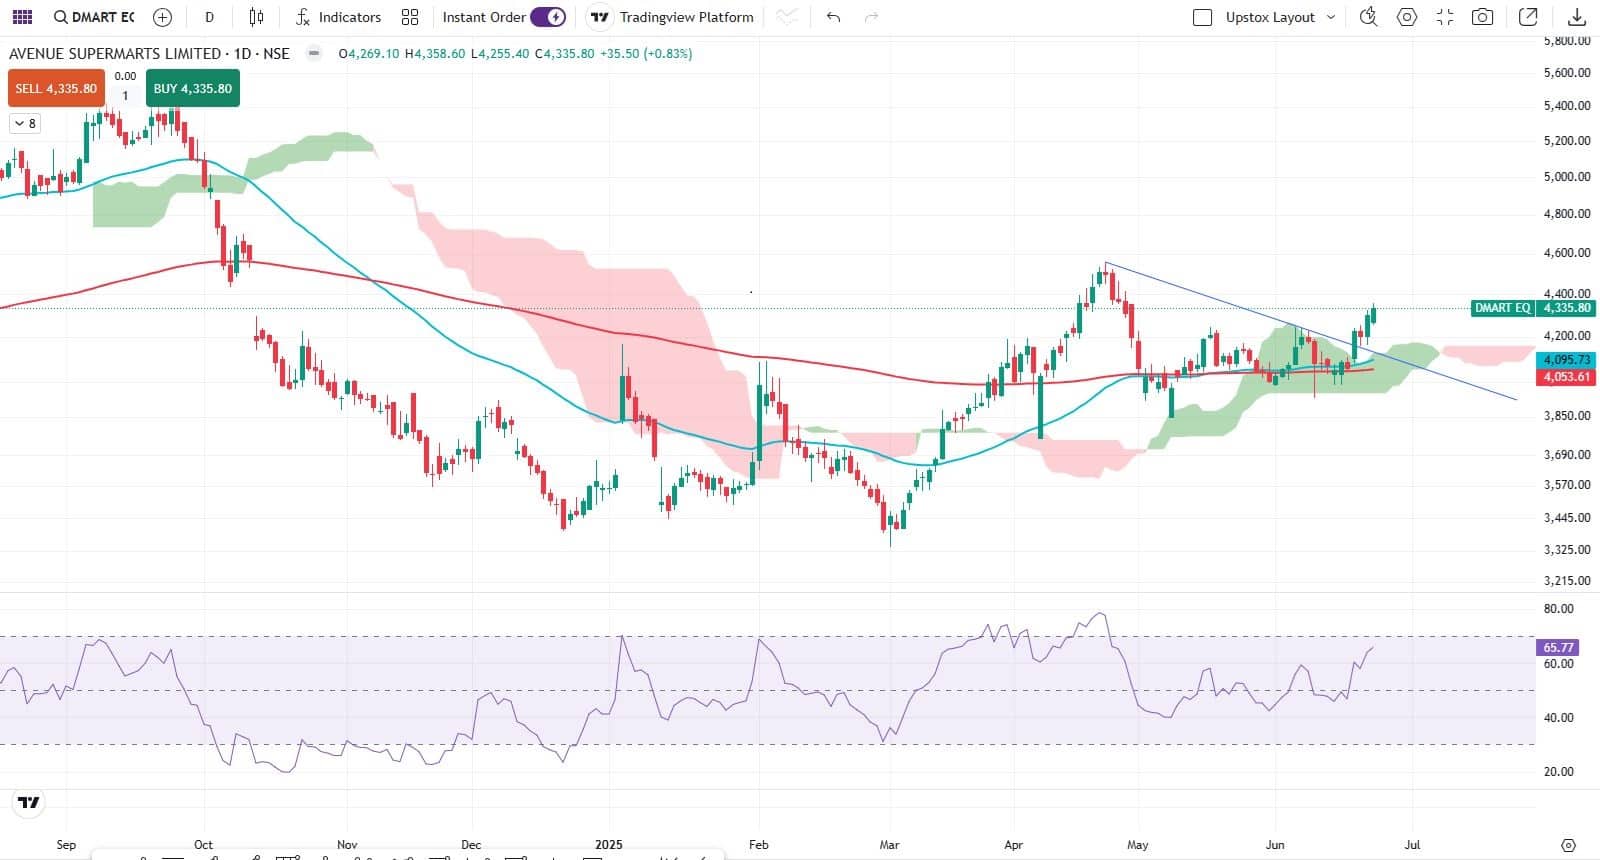Click the quick search lightning icon
Screen dimensions: 1600x860
tap(1368, 17)
